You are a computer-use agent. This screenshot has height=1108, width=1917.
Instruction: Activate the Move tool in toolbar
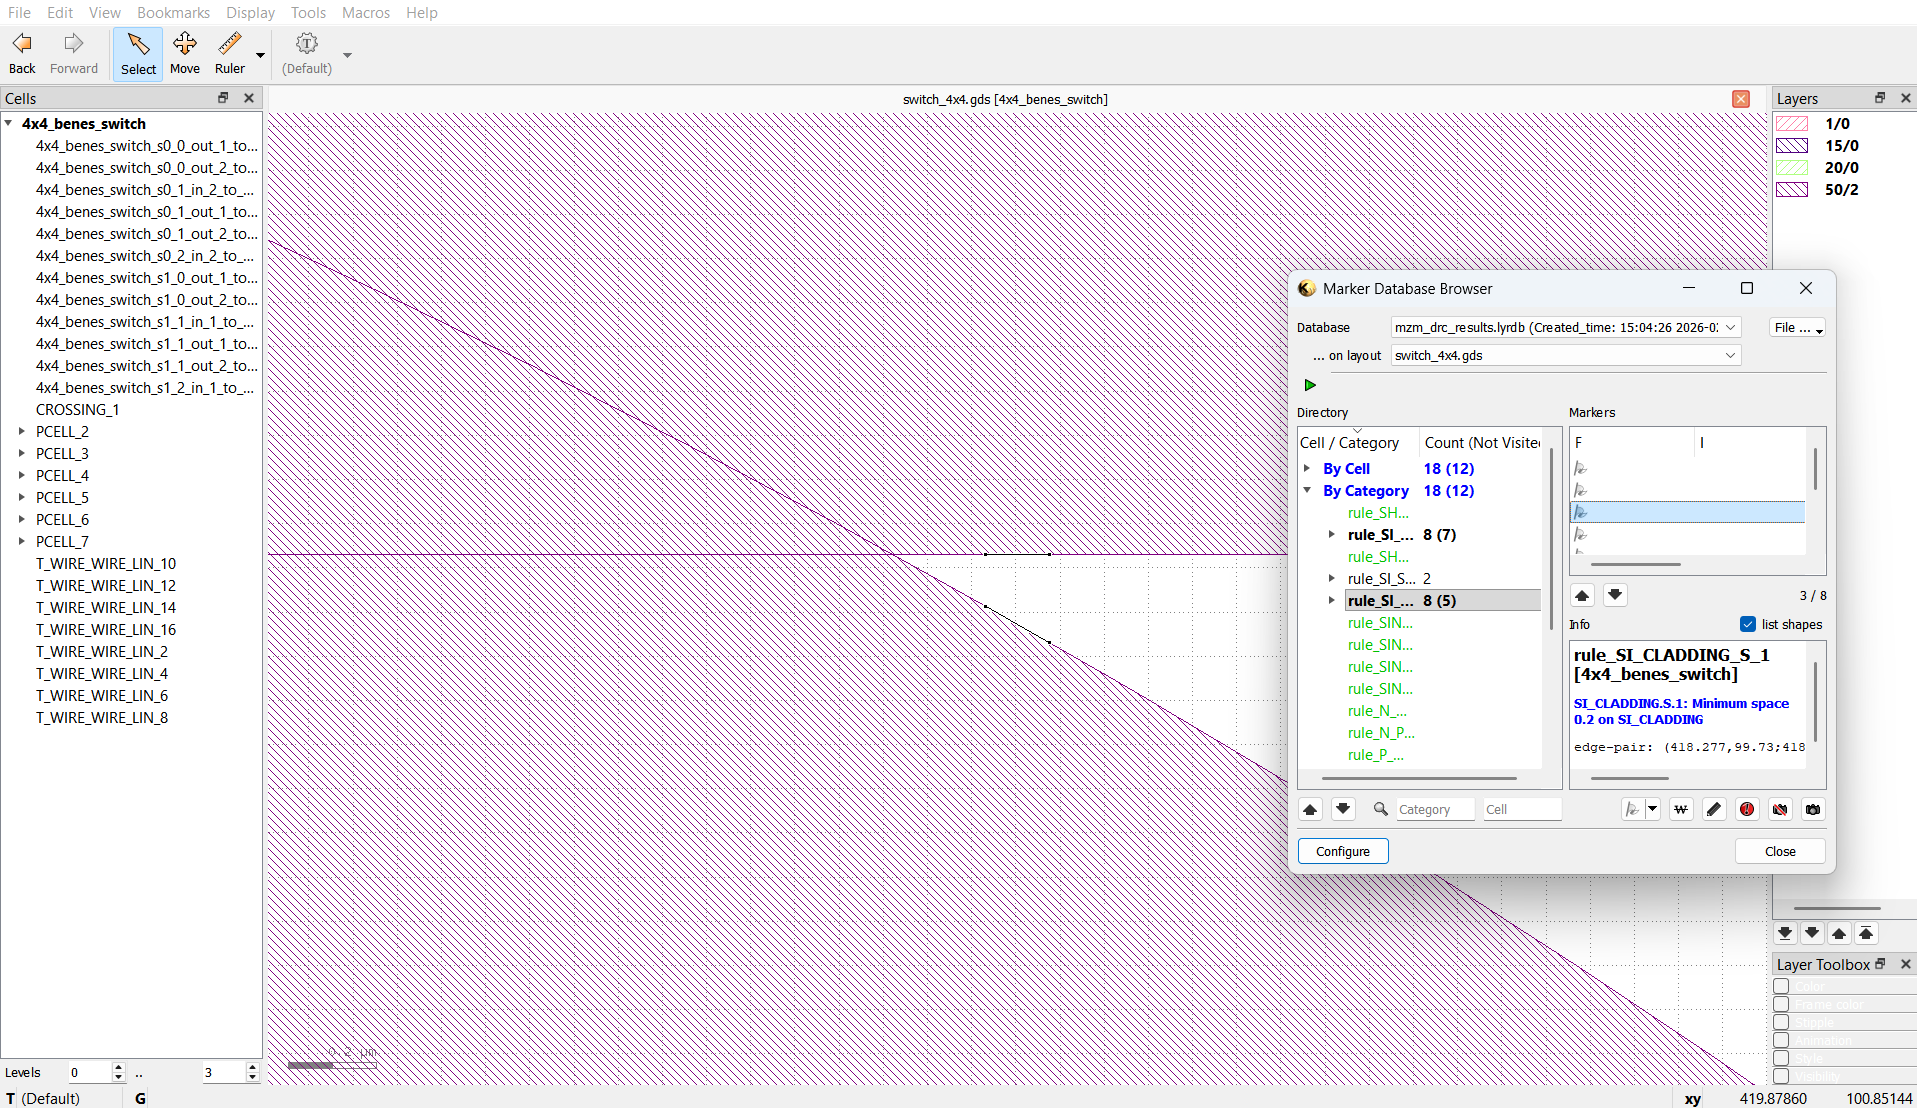click(184, 53)
